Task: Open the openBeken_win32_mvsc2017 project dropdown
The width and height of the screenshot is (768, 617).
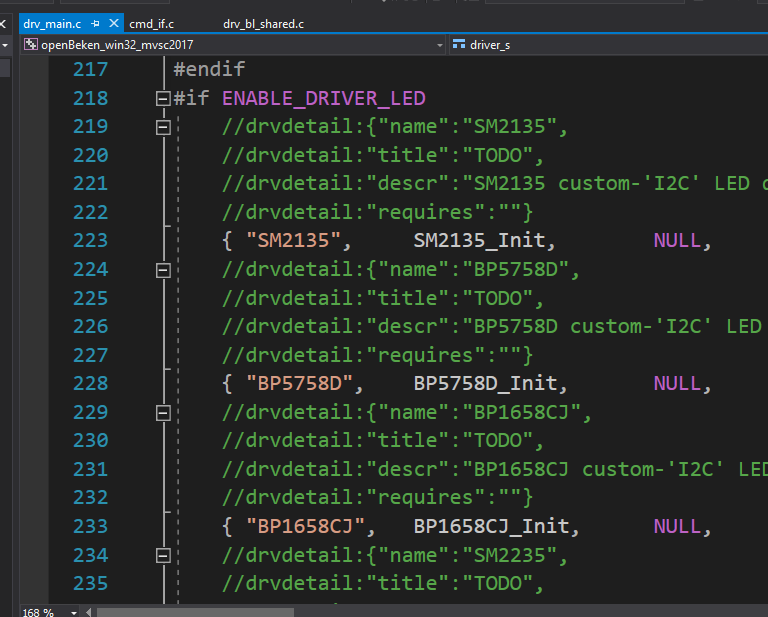Action: (439, 45)
